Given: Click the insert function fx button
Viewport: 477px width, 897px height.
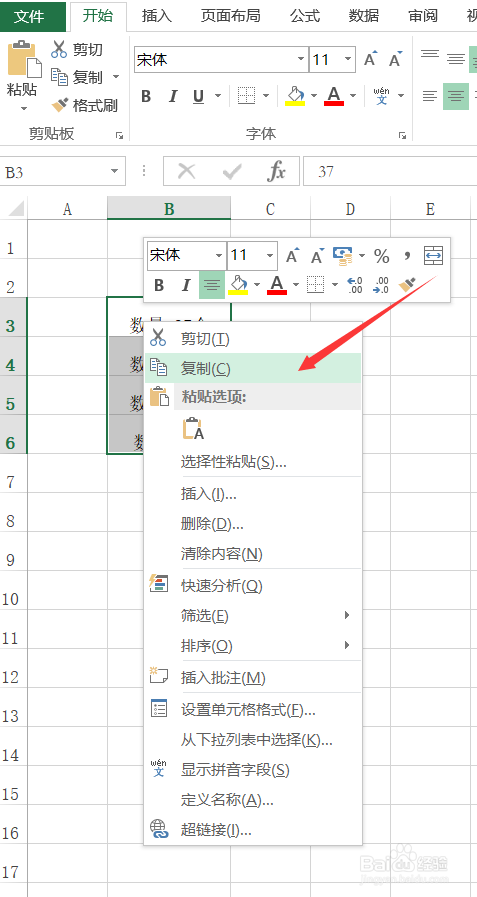Looking at the screenshot, I should coord(276,171).
